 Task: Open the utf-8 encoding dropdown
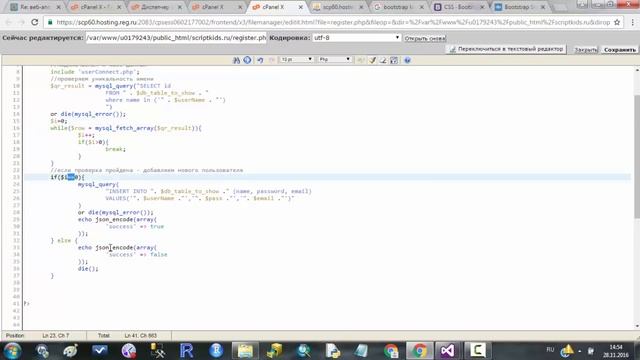[356, 38]
